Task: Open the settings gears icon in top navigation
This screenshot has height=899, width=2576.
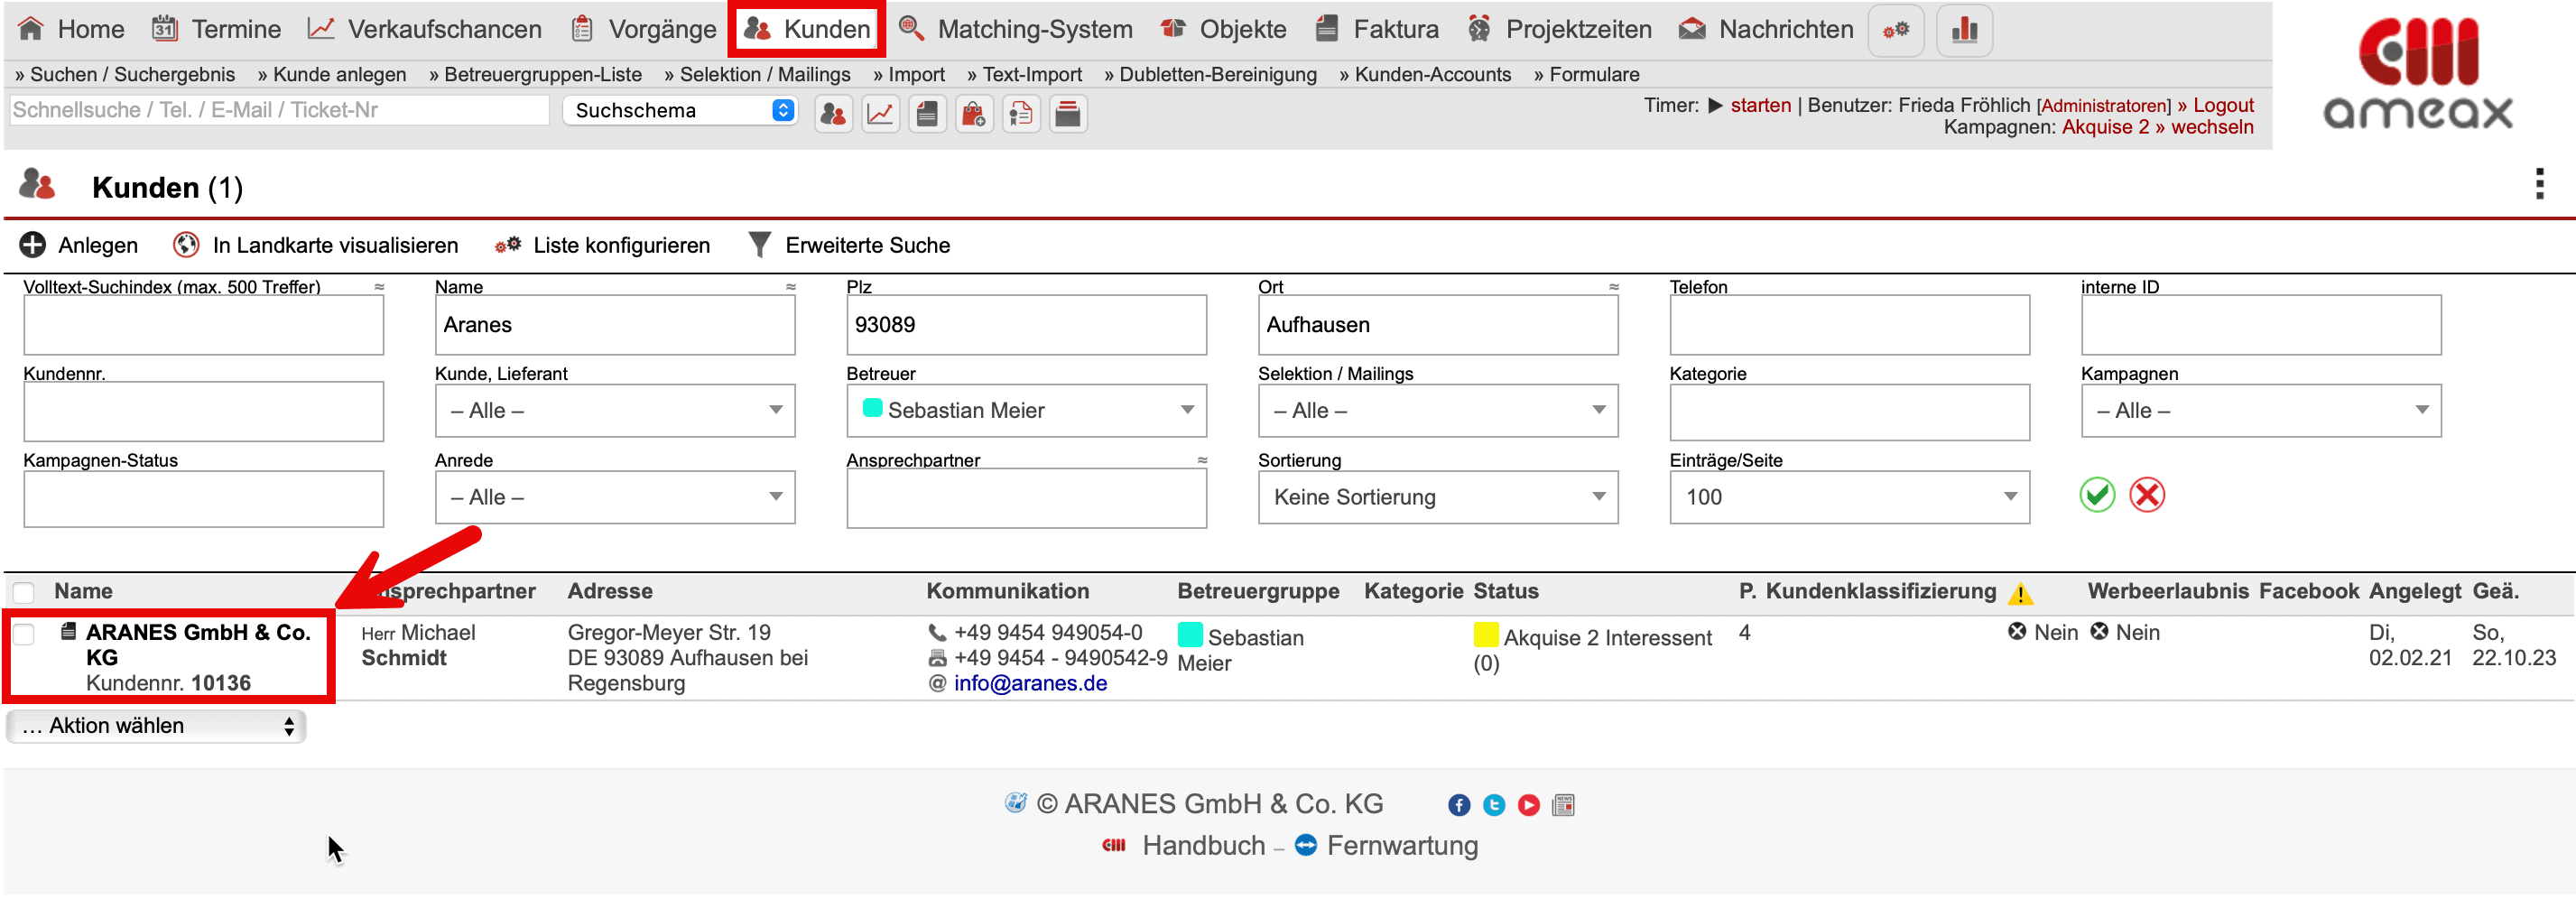Action: pos(1895,30)
